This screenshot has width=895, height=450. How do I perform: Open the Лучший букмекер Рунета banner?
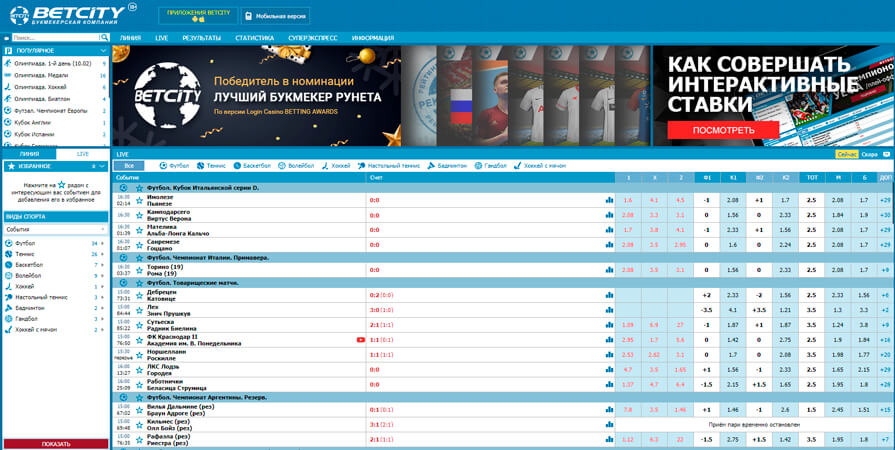coord(256,96)
